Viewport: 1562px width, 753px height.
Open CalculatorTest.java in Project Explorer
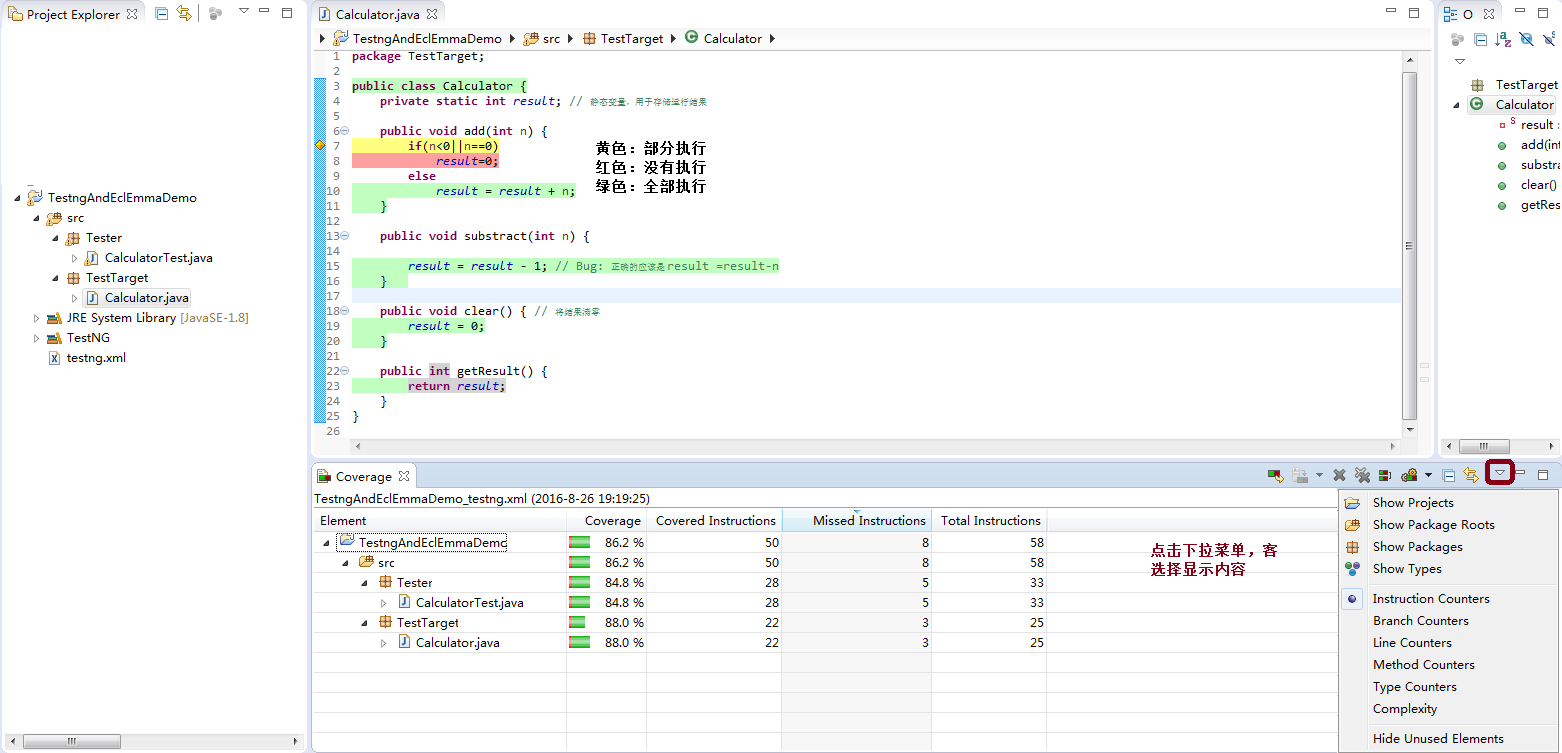[158, 258]
